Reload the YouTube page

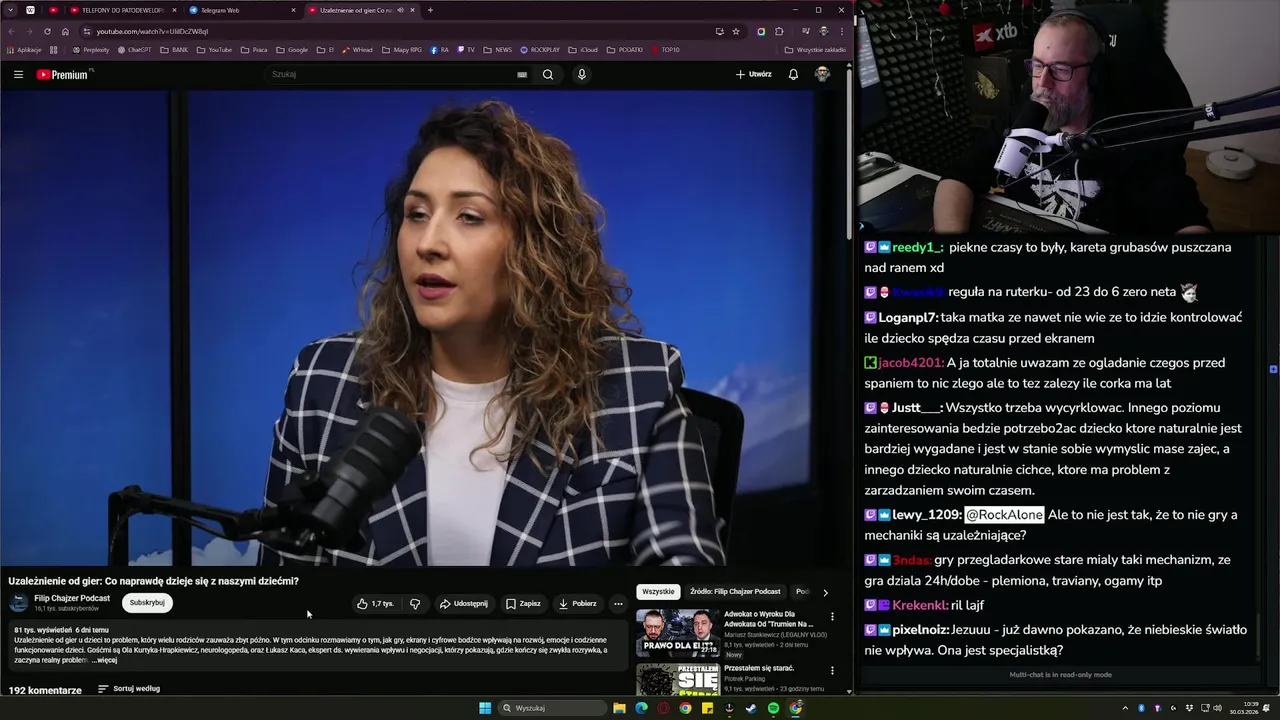click(47, 31)
